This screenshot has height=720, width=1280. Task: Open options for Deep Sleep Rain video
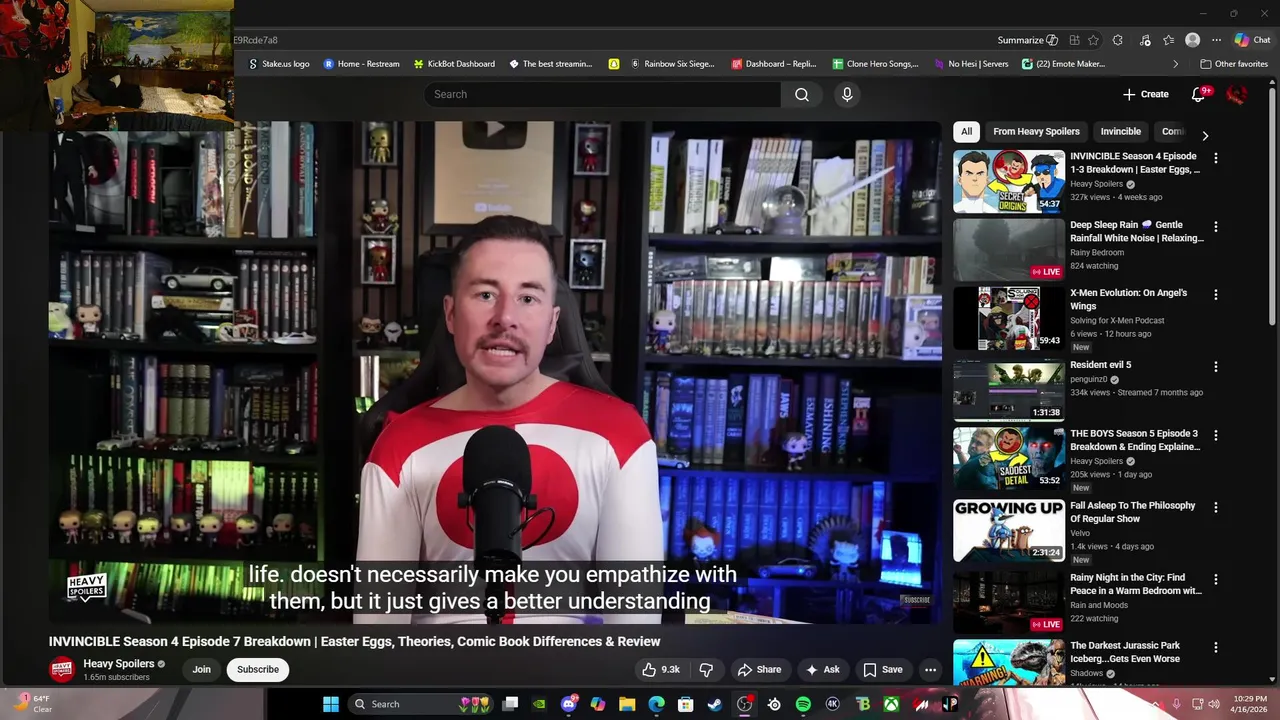click(1216, 227)
